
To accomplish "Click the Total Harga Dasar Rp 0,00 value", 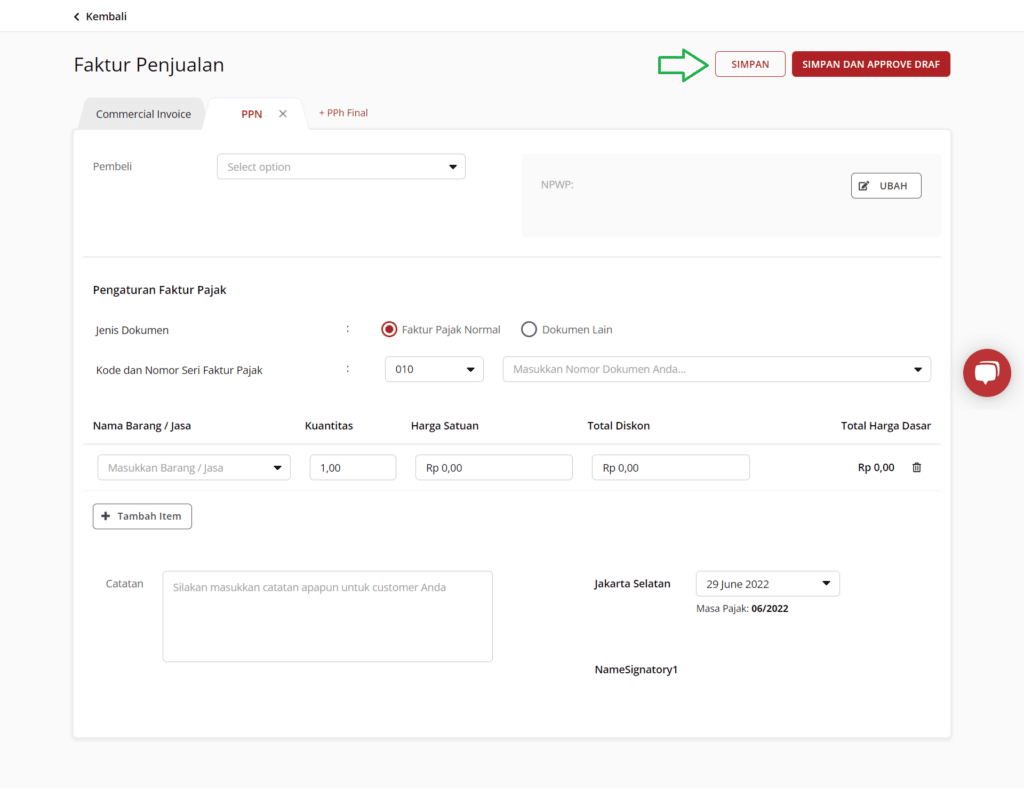I will point(876,467).
